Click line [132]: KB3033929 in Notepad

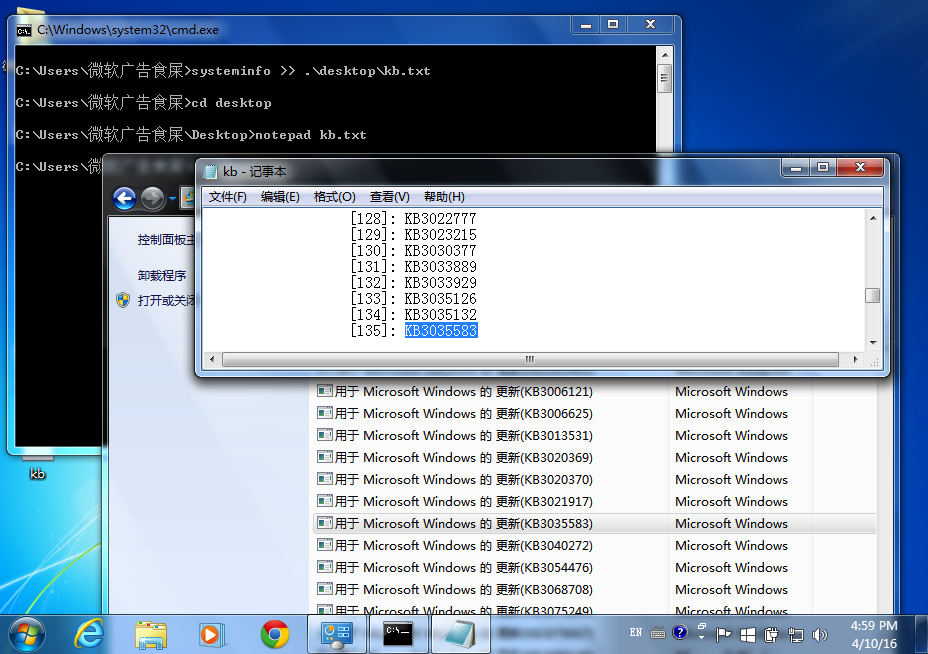[413, 282]
